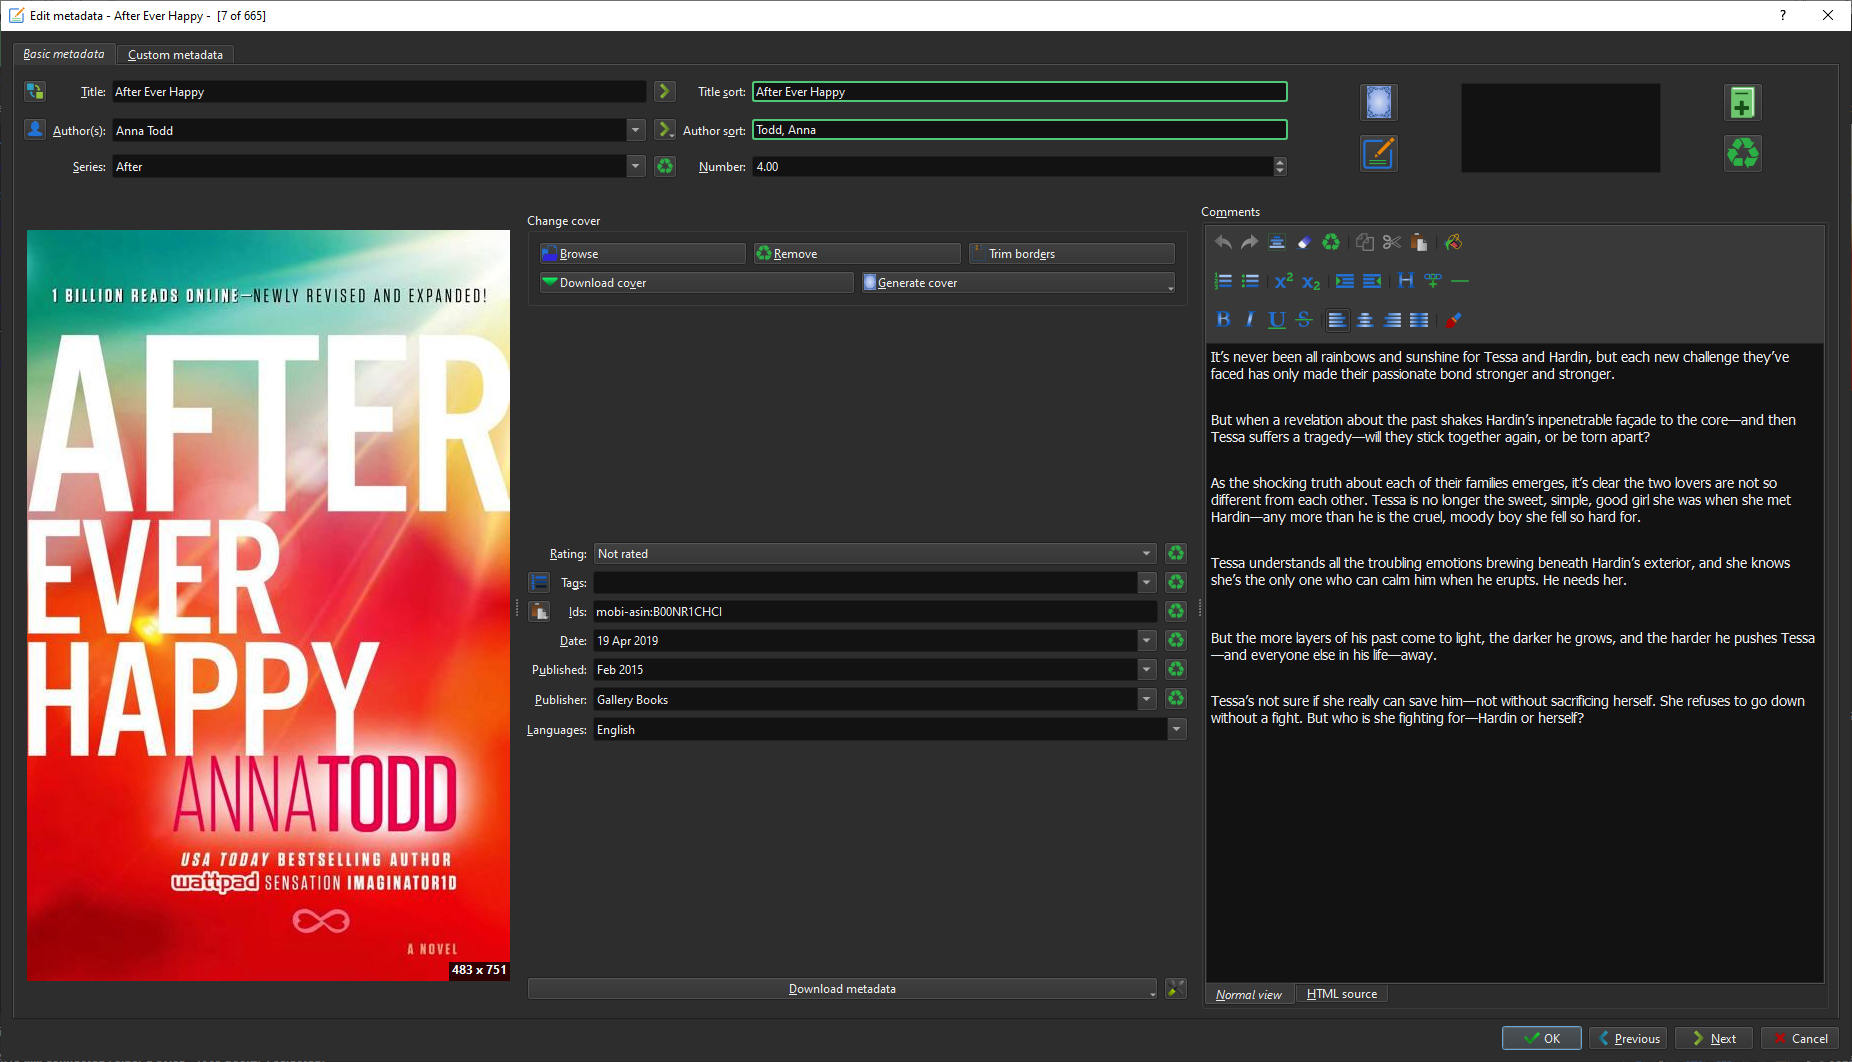Paste into the Ids field

pyautogui.click(x=539, y=611)
